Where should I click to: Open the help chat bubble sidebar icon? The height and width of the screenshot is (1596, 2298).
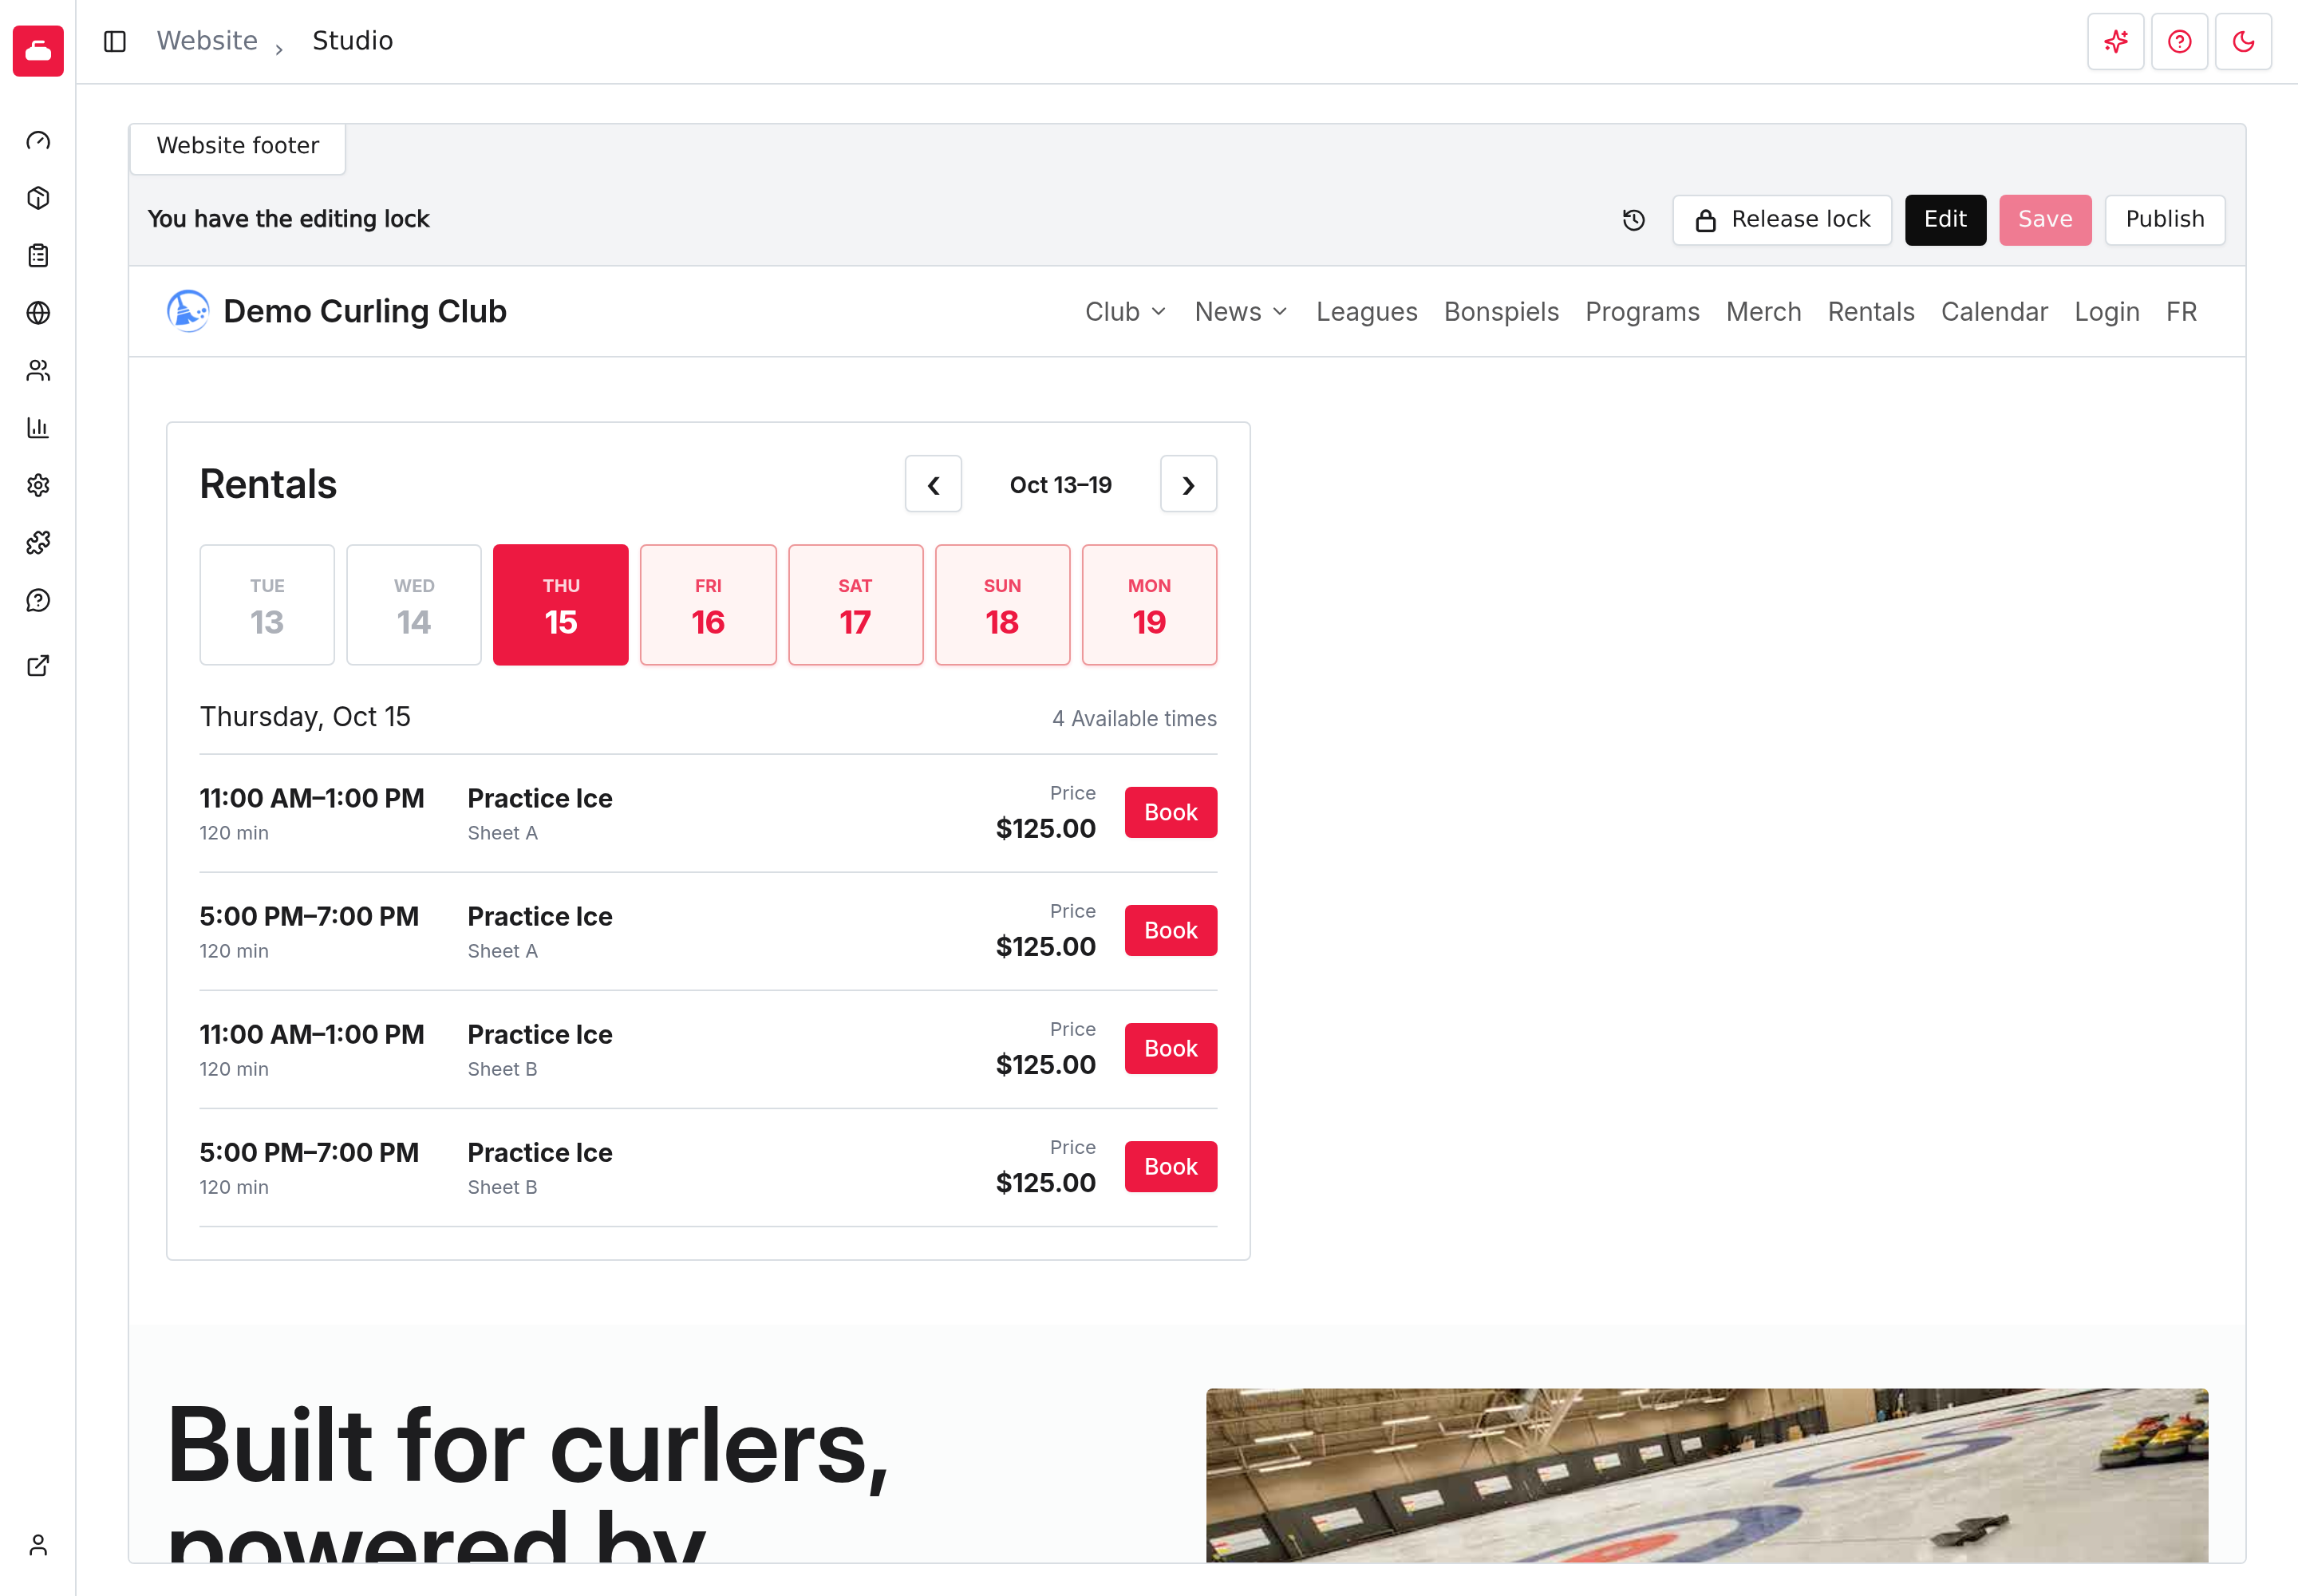coord(38,600)
